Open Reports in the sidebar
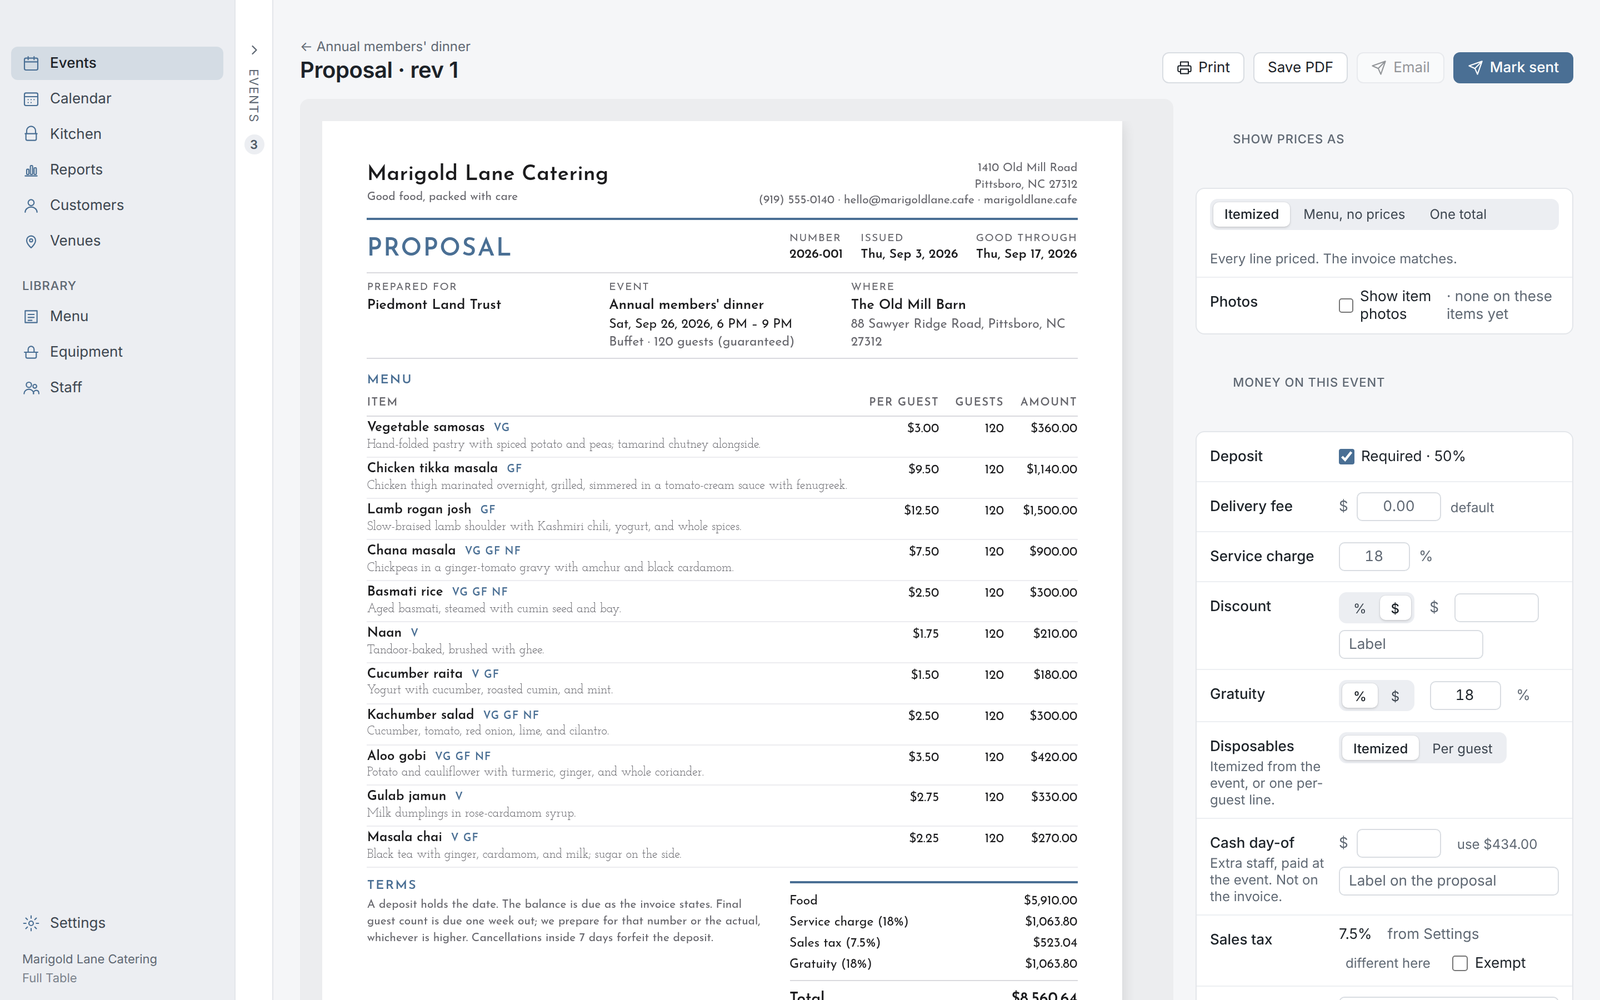 [x=117, y=170]
